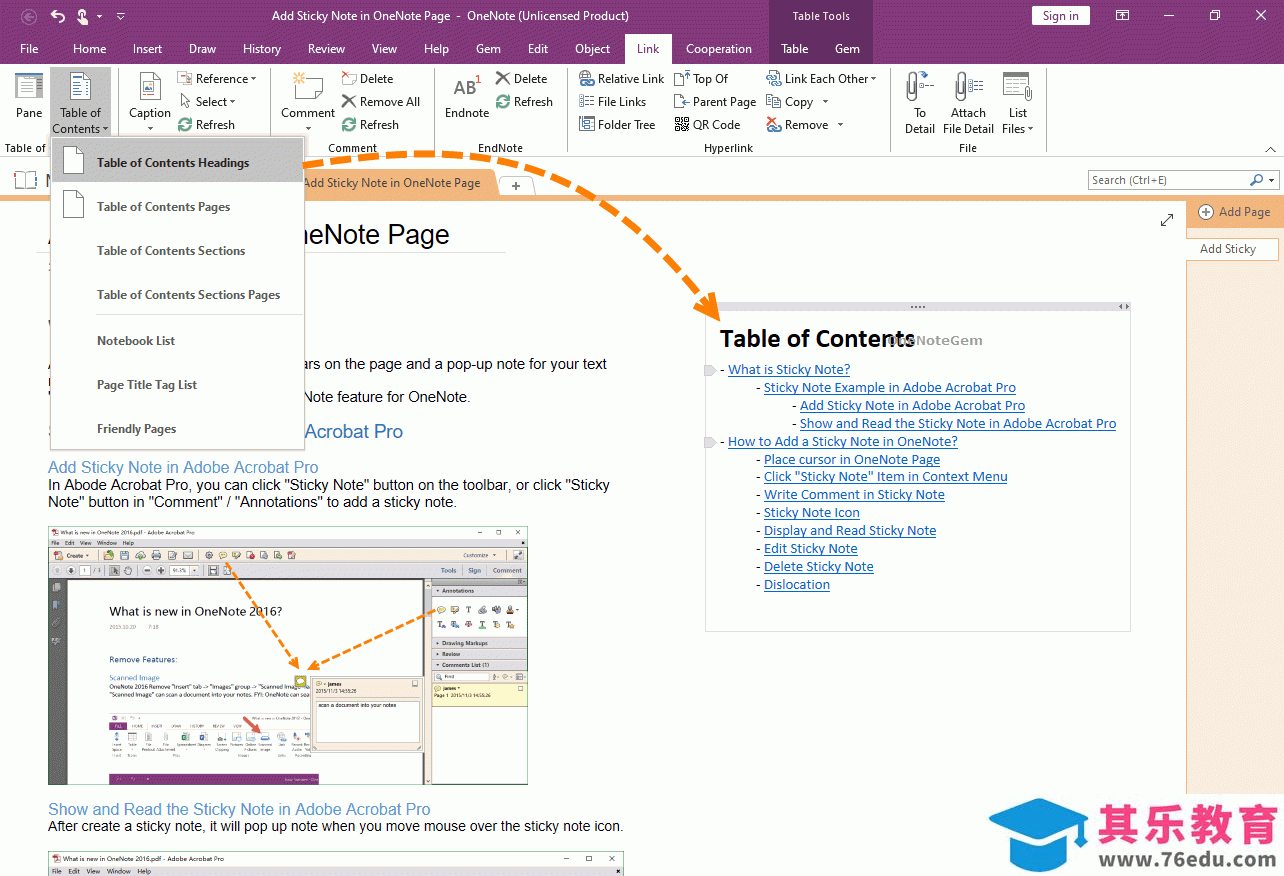Viewport: 1284px width, 876px height.
Task: Collapse the ribbon with the caret
Action: coord(1270,149)
